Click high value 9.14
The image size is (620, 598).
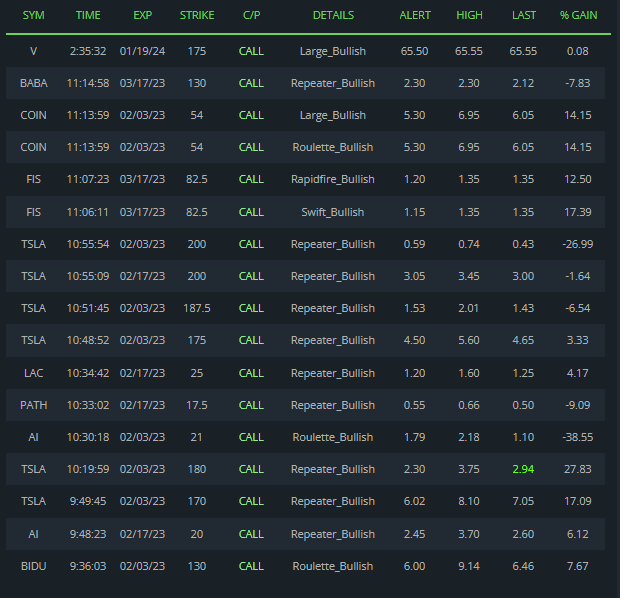point(469,566)
